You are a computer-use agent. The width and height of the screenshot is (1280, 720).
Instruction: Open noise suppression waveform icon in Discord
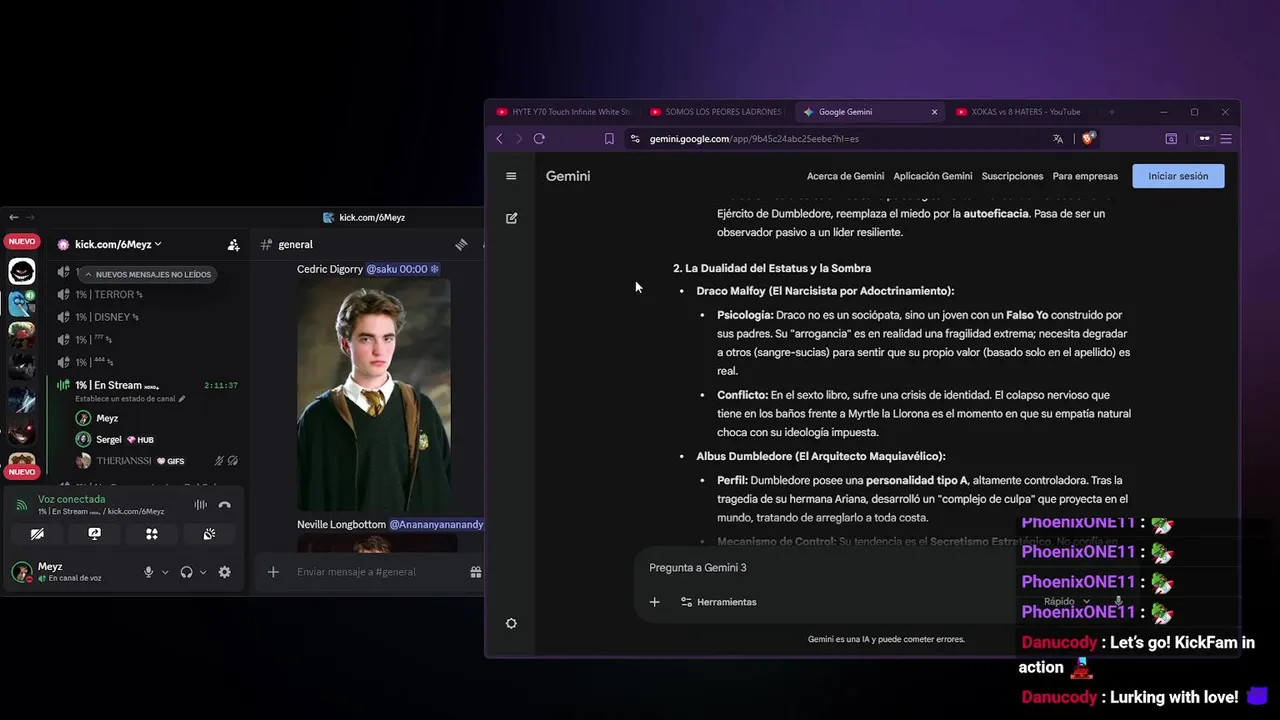[200, 505]
